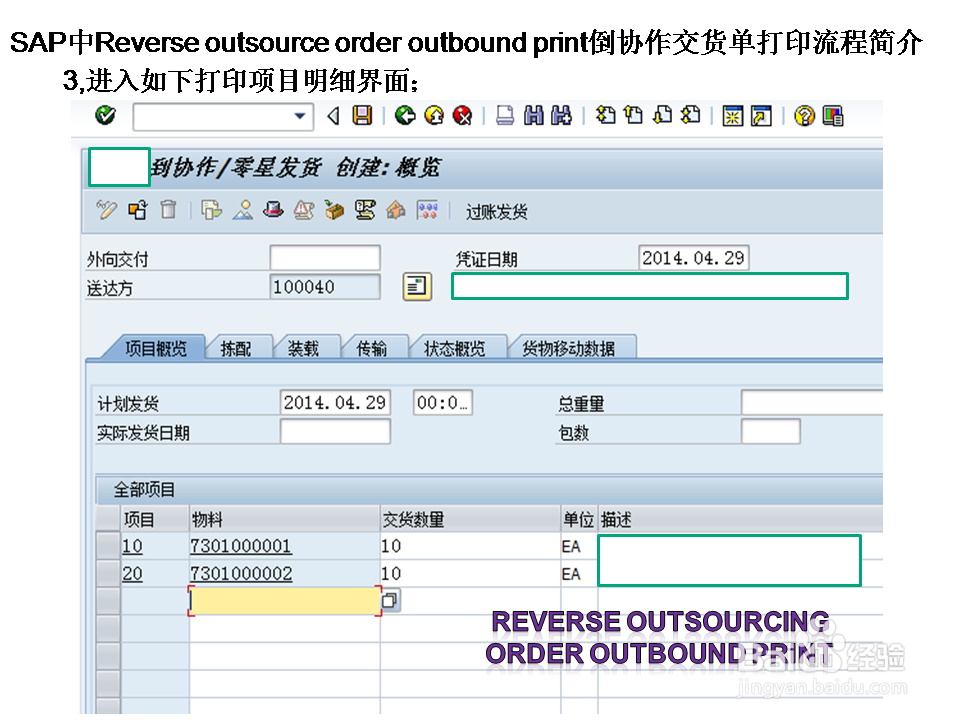The height and width of the screenshot is (720, 960).
Task: Click the trash can Delete icon
Action: 168,210
